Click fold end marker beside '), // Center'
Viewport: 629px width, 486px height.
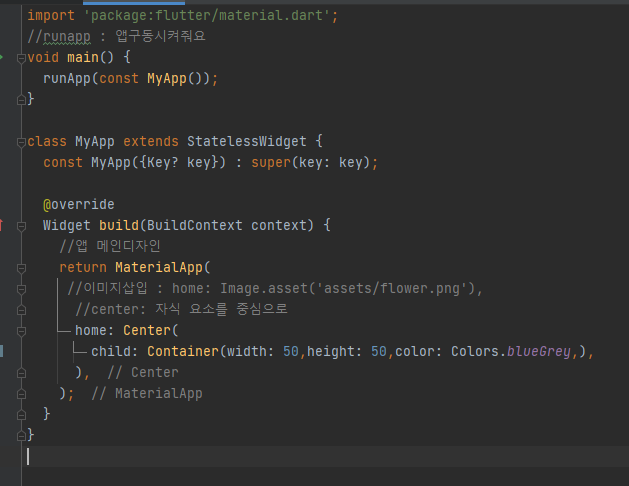click(21, 373)
